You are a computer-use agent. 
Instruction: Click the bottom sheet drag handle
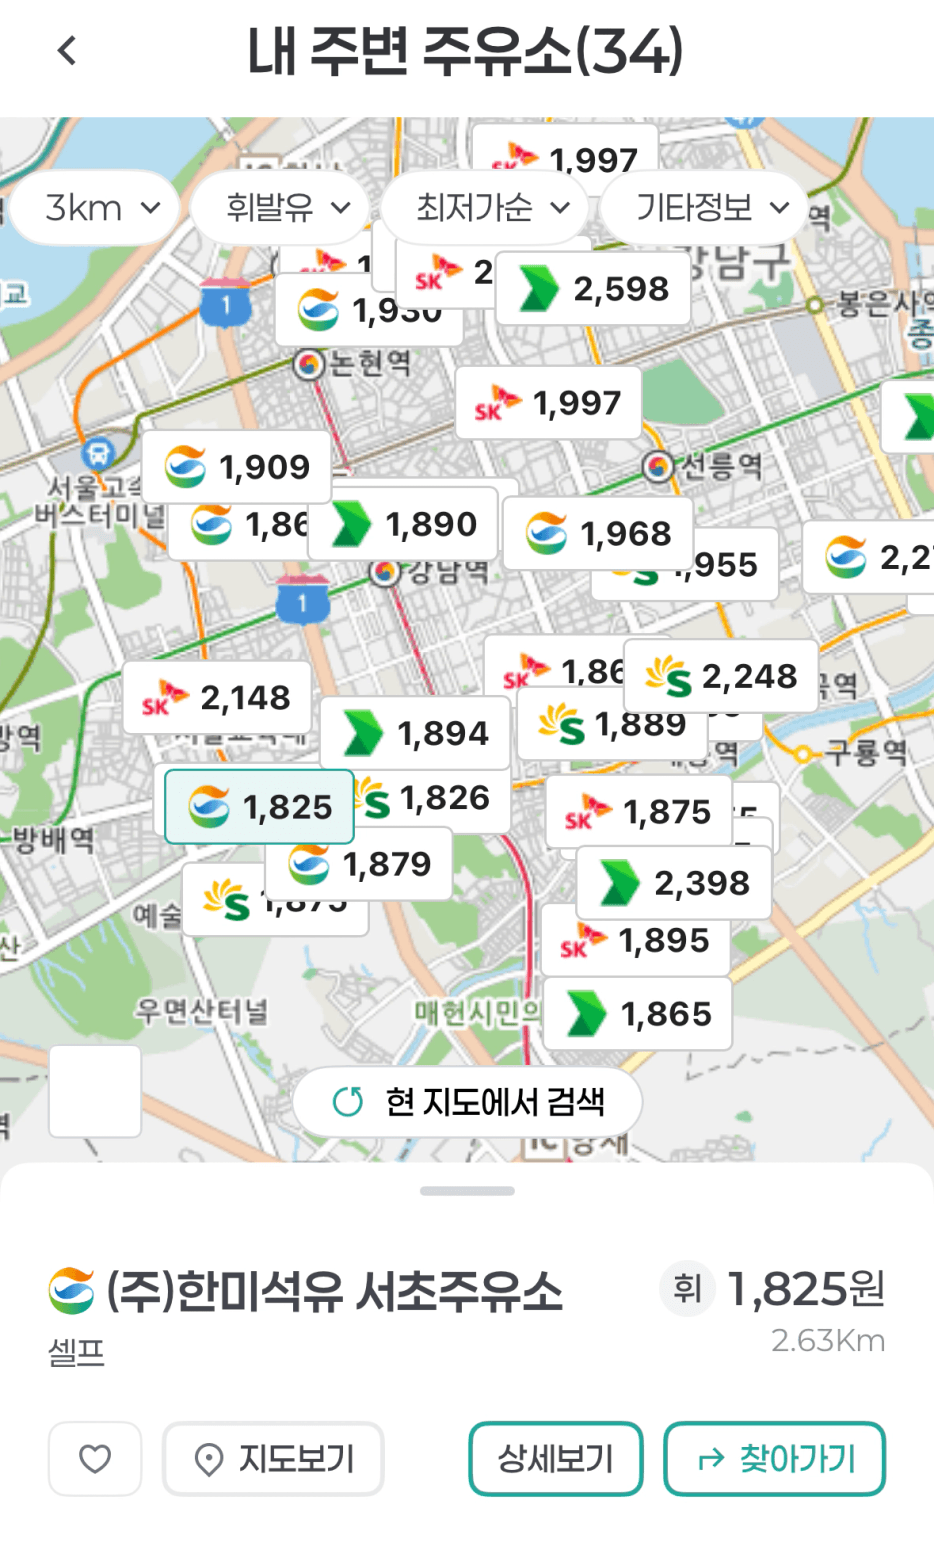[x=467, y=1191]
